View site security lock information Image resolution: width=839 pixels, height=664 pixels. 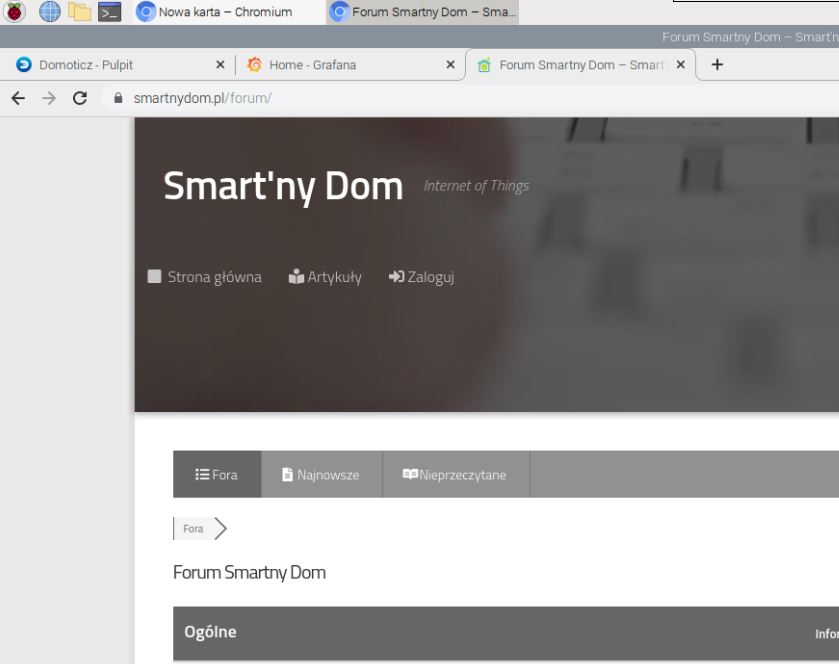pyautogui.click(x=118, y=98)
